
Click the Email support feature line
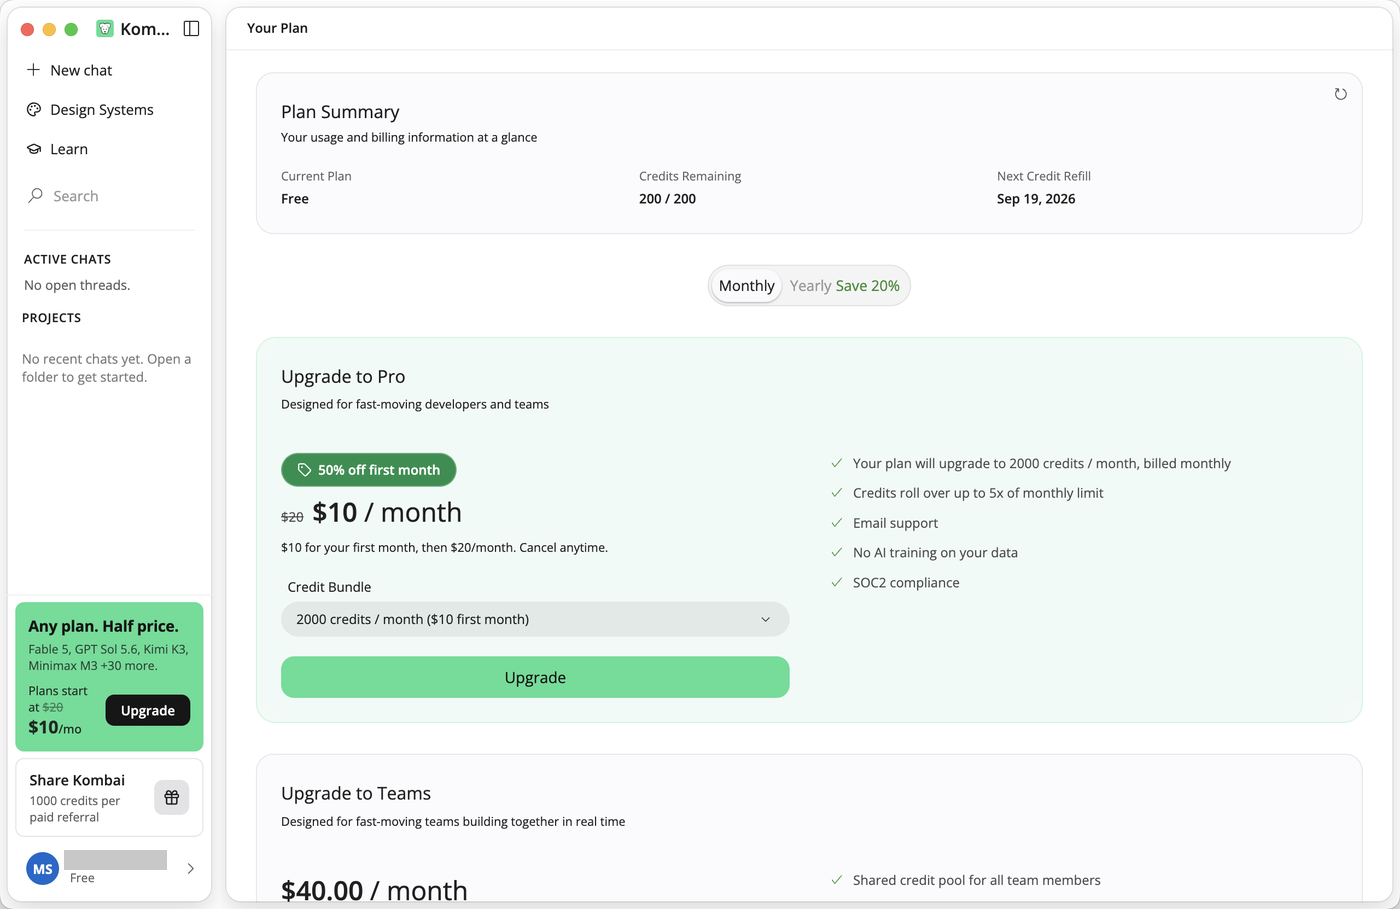pos(895,523)
